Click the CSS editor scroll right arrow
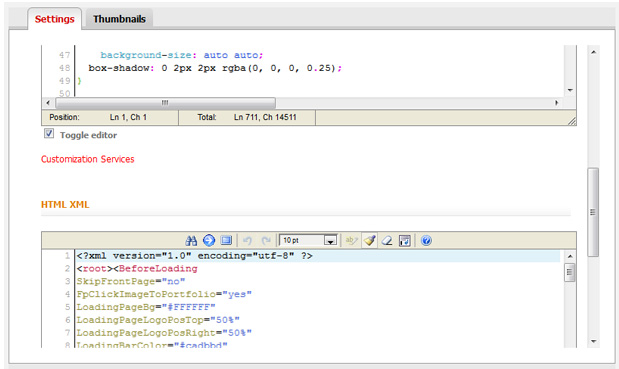This screenshot has width=619, height=369. [x=557, y=103]
